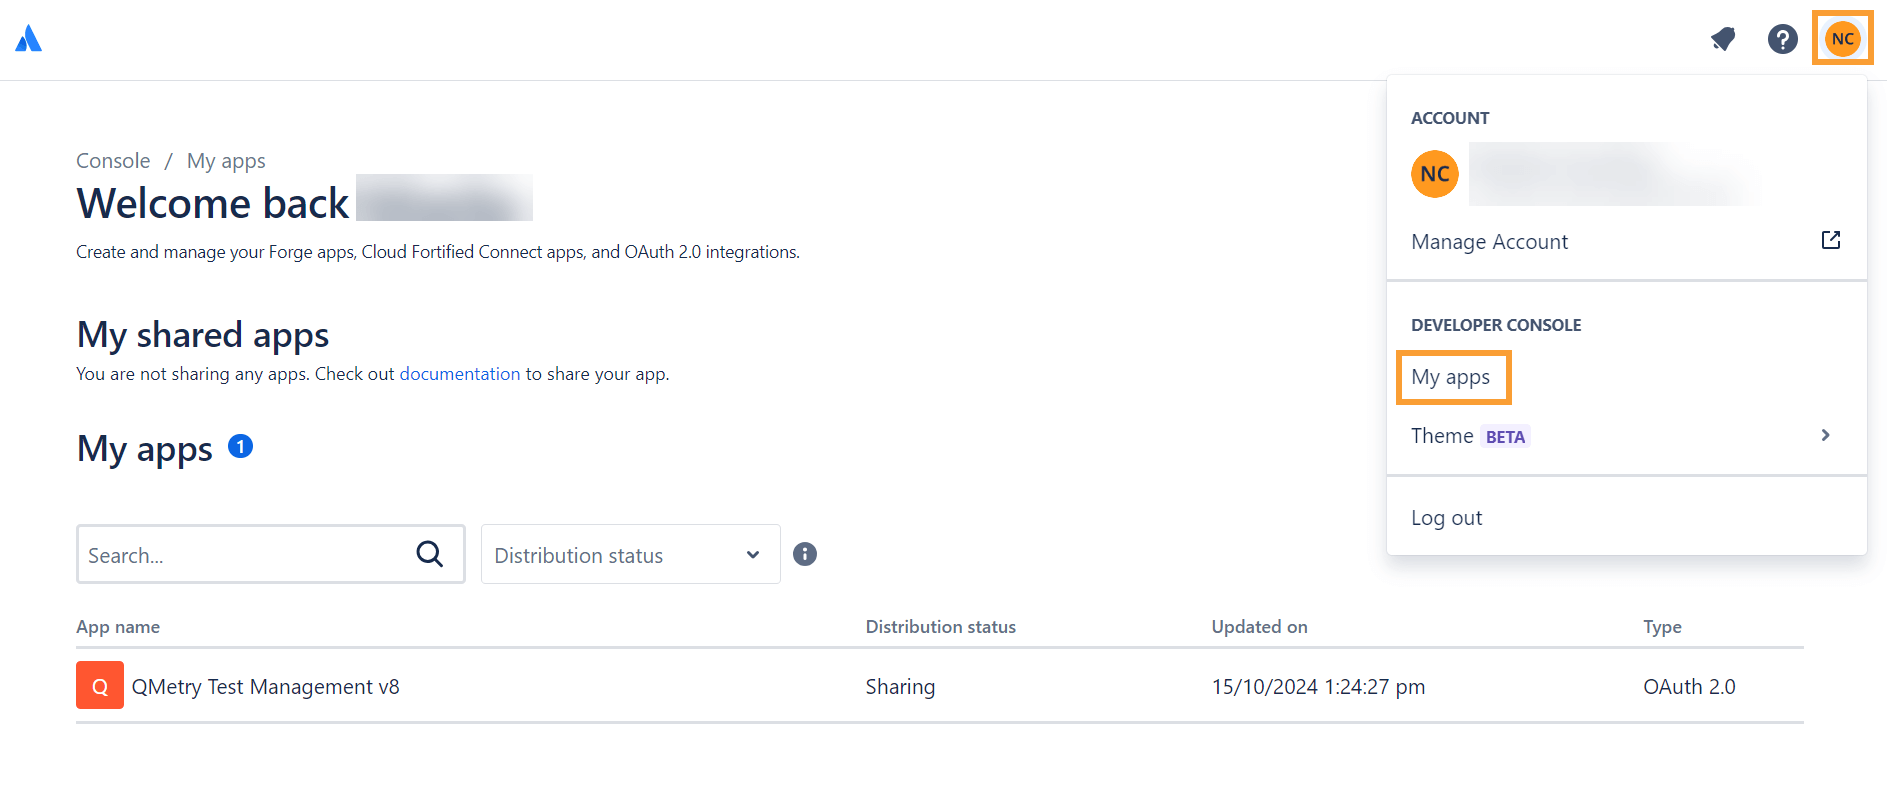Click the Console breadcrumb link

click(112, 160)
